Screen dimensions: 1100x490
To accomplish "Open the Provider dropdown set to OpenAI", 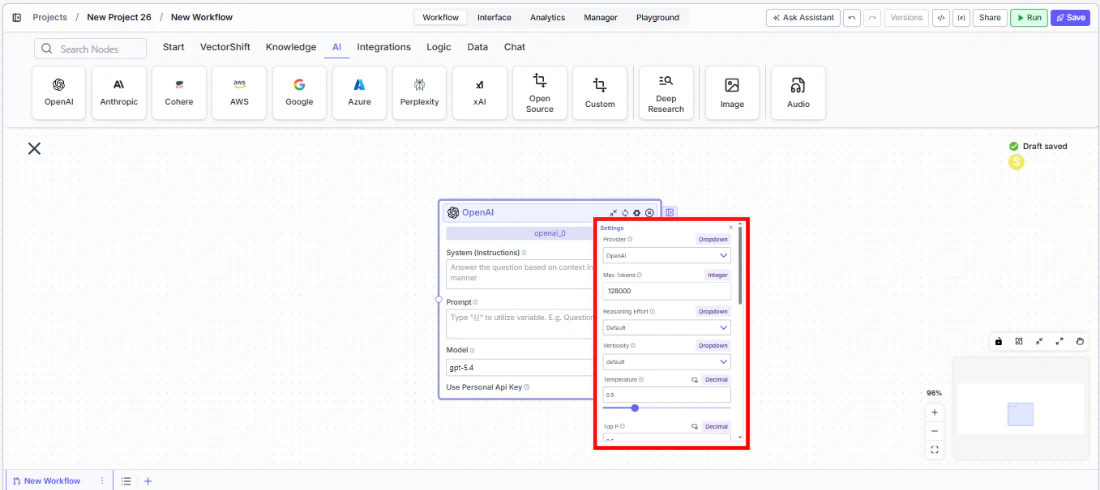I will 666,256.
